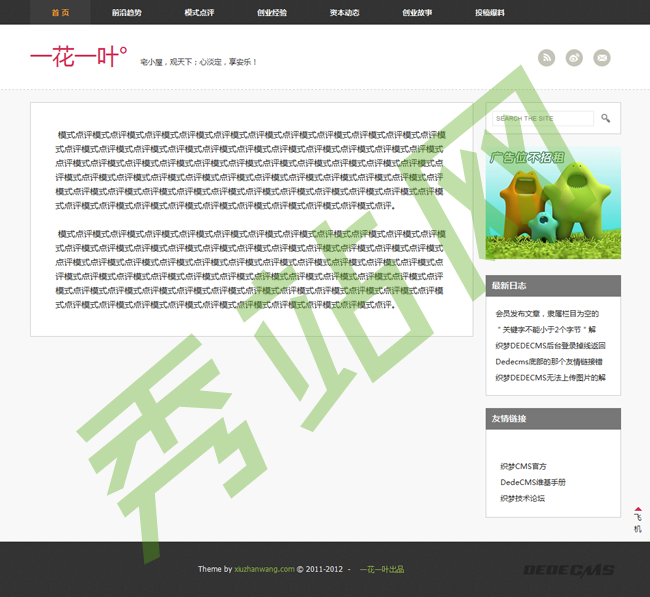This screenshot has height=597, width=650.
Task: Select the 投稿爆料 navigation item
Action: 490,13
